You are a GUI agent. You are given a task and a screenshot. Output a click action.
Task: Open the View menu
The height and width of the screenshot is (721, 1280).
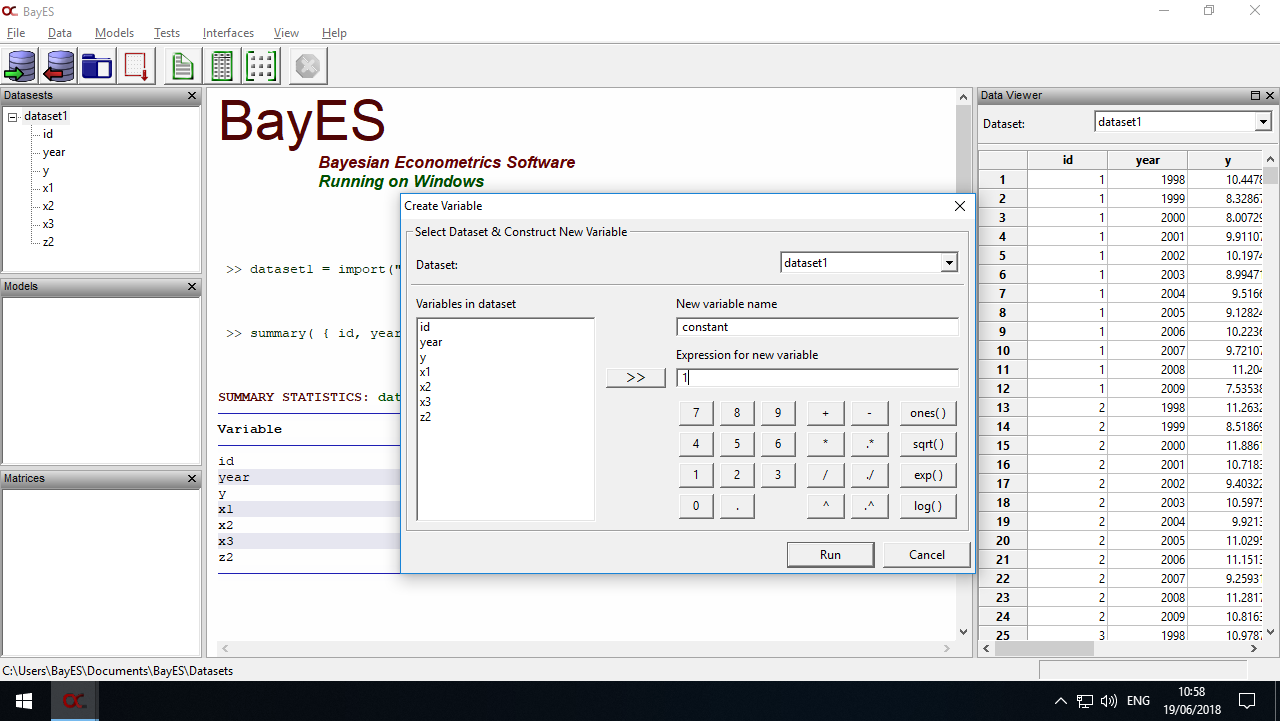(286, 33)
